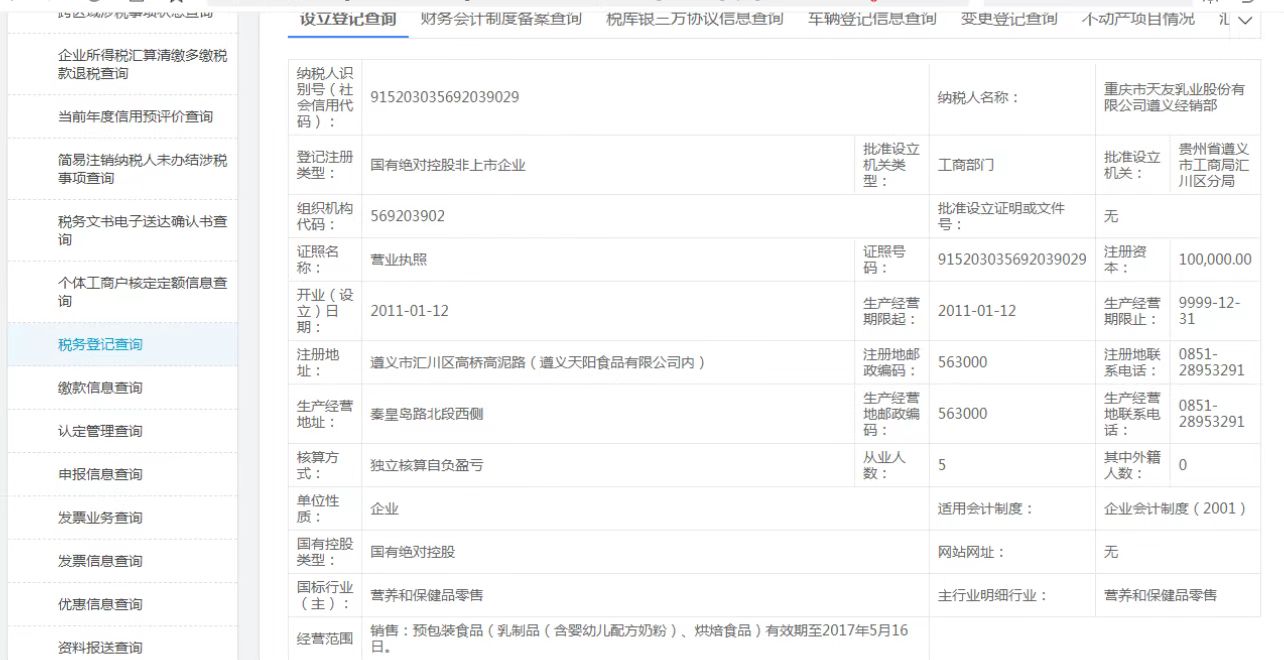The image size is (1284, 660).
Task: Open the 财务会计制度备案查询 tab
Action: coord(501,19)
